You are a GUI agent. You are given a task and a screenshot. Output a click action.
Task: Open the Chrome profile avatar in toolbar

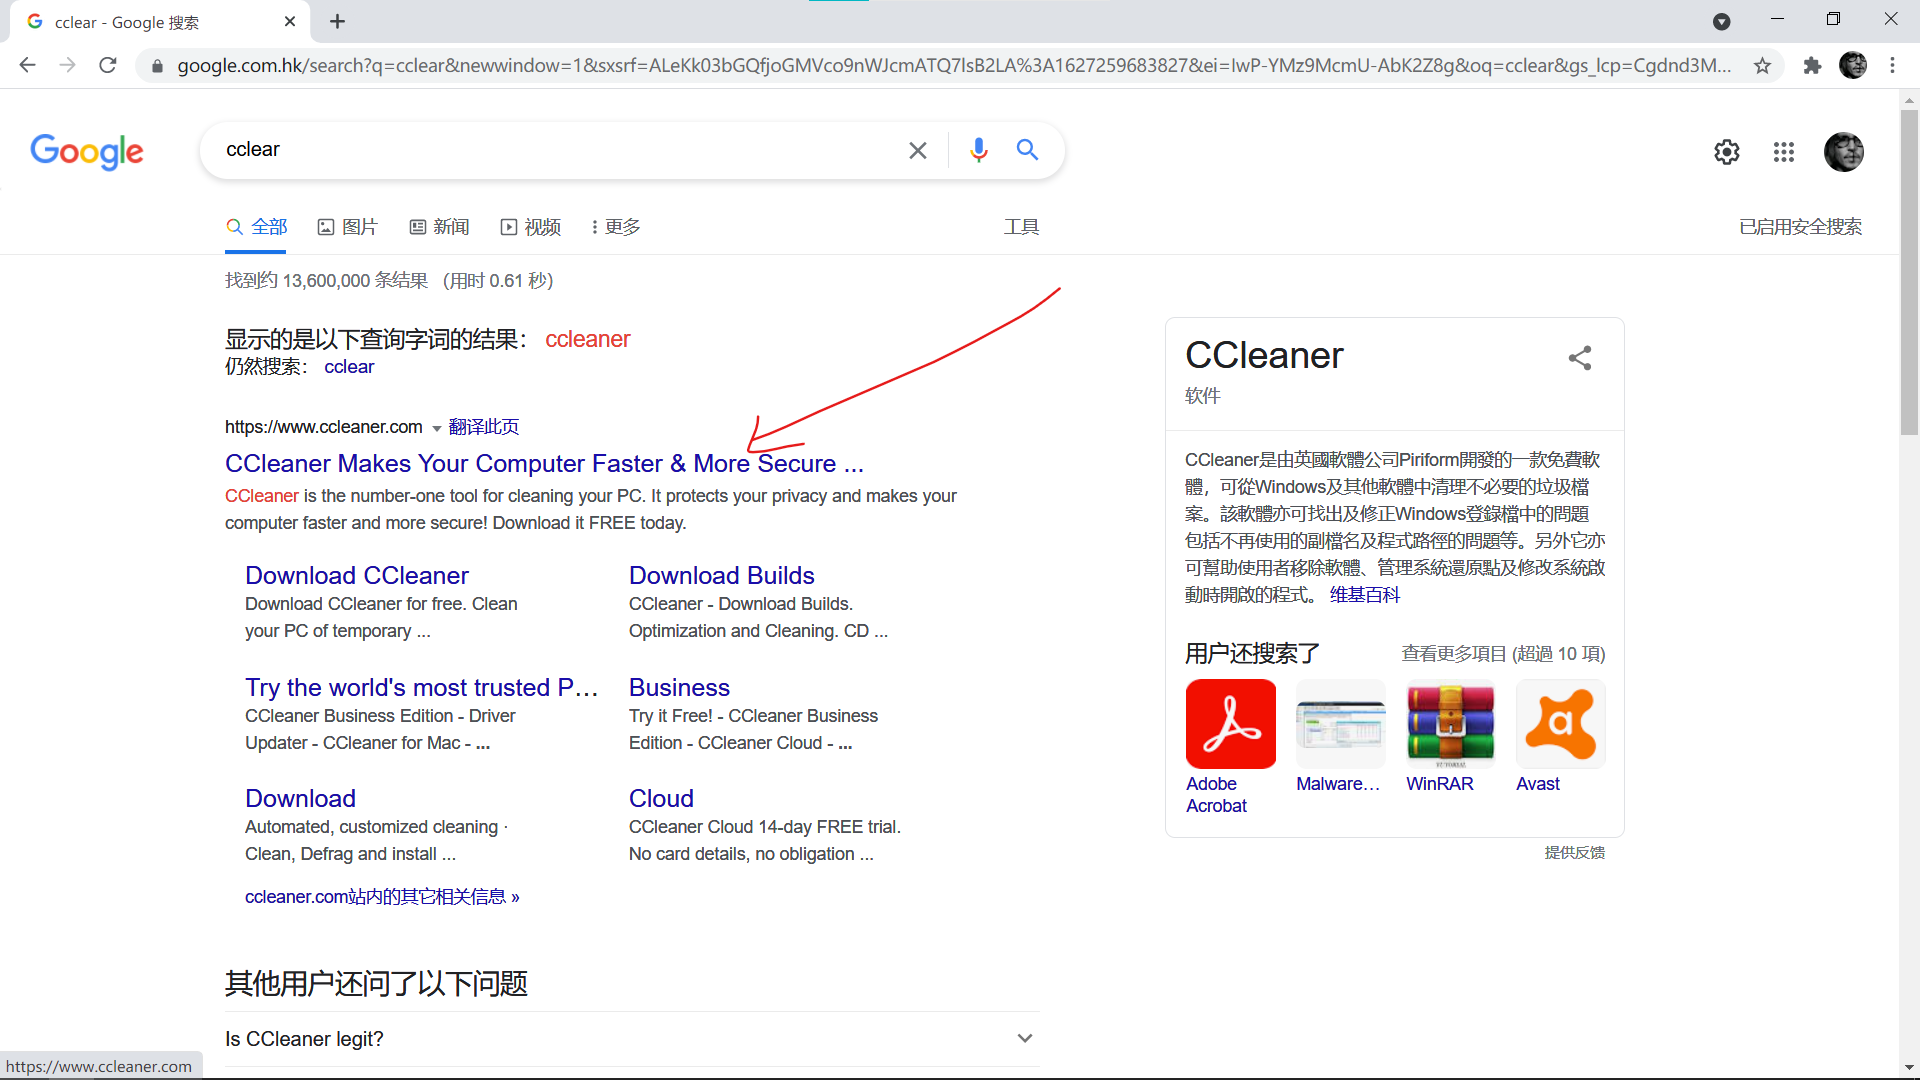coord(1853,66)
